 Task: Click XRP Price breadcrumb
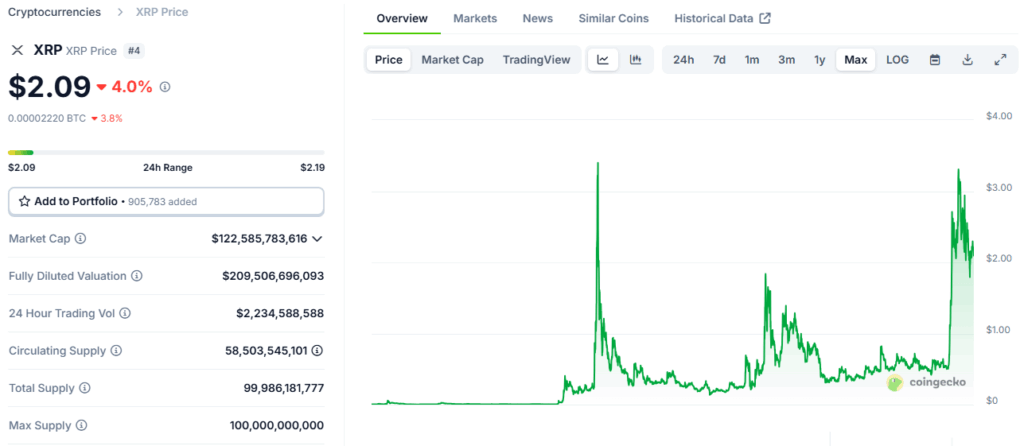pyautogui.click(x=162, y=12)
